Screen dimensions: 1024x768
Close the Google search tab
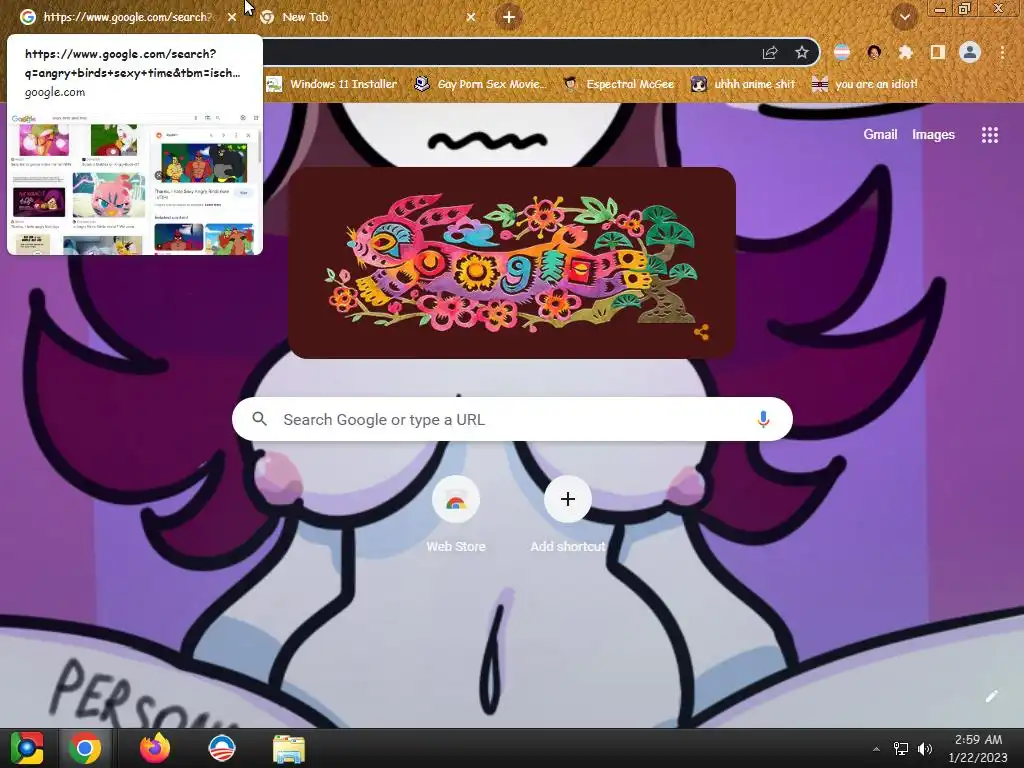[232, 17]
